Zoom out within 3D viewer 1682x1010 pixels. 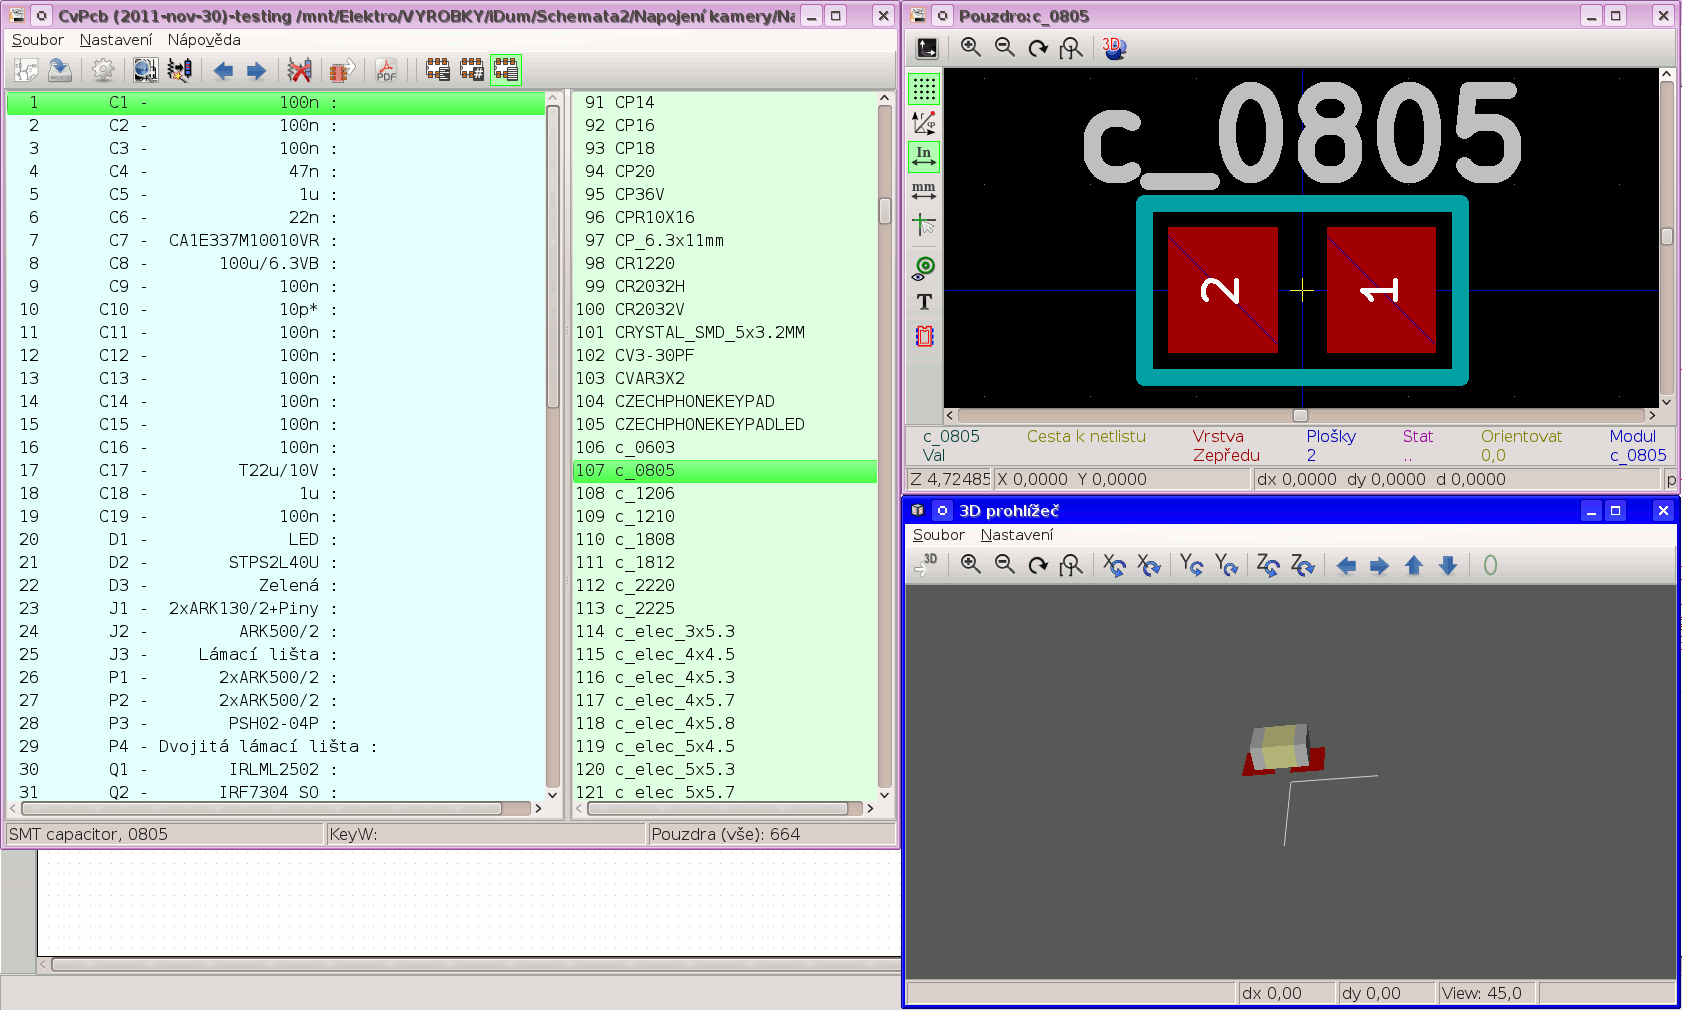pyautogui.click(x=1004, y=565)
